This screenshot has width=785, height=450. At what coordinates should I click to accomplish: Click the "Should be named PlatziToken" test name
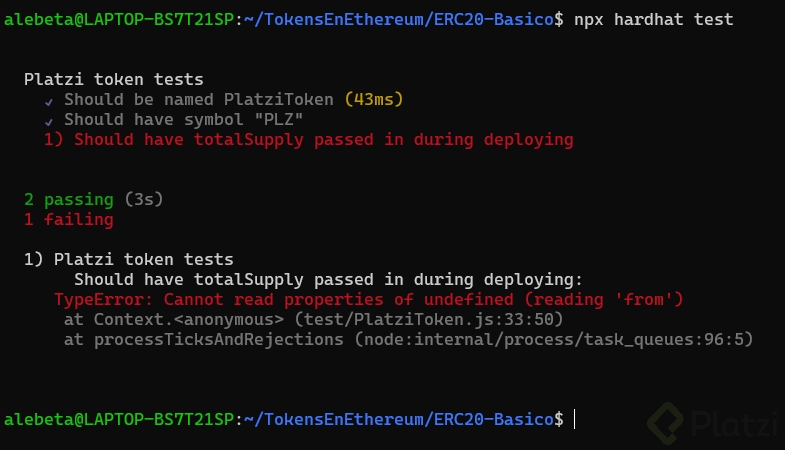point(199,99)
